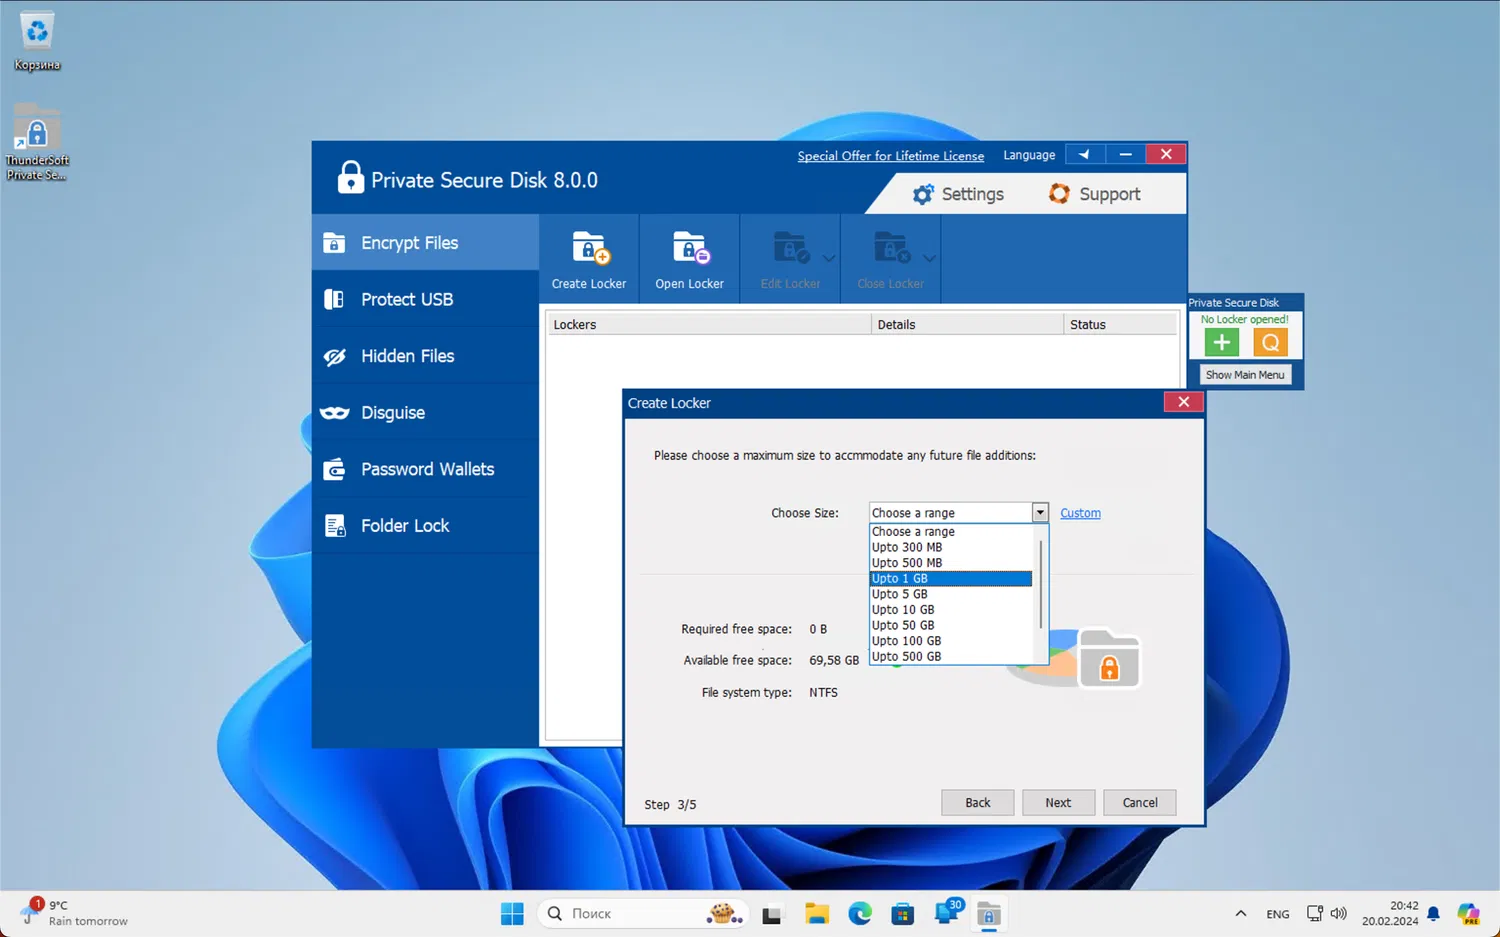1500x937 pixels.
Task: Open File Explorer from the taskbar
Action: [817, 913]
